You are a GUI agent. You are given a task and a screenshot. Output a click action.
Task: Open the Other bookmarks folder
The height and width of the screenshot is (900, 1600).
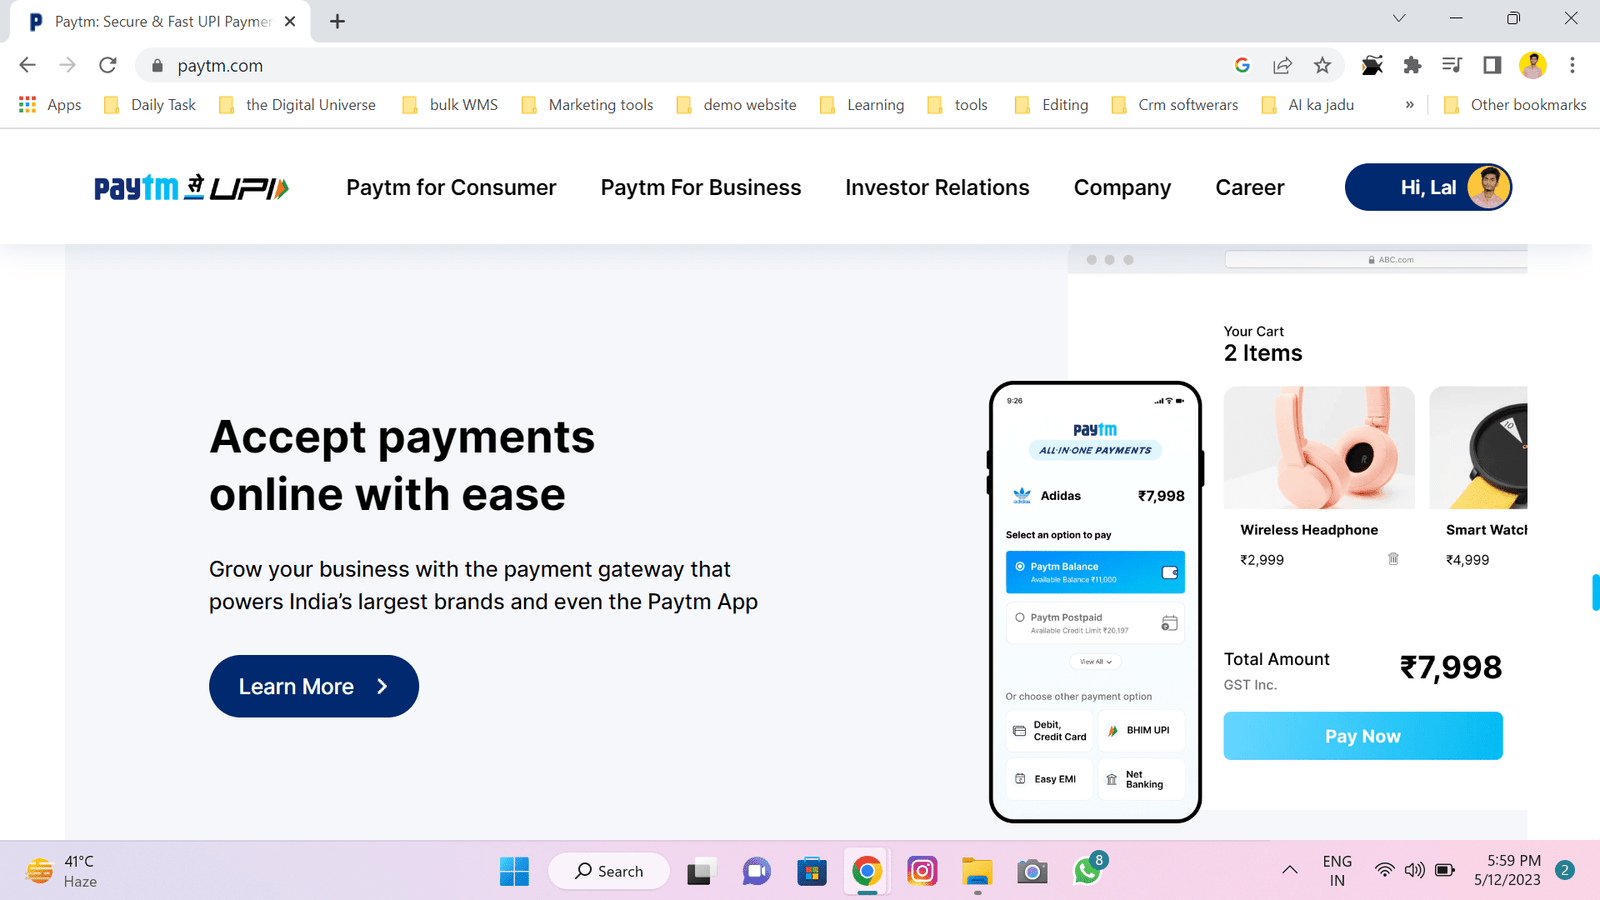1515,105
